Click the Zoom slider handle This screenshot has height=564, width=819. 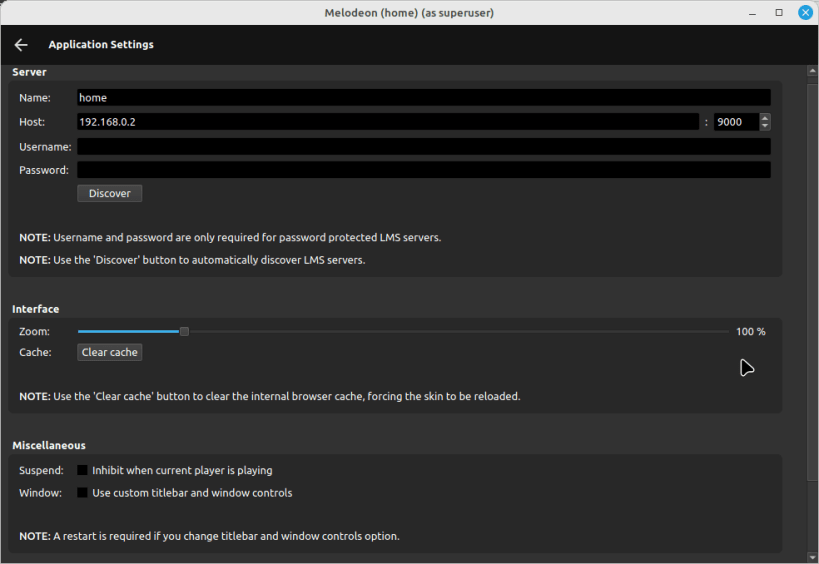point(184,332)
